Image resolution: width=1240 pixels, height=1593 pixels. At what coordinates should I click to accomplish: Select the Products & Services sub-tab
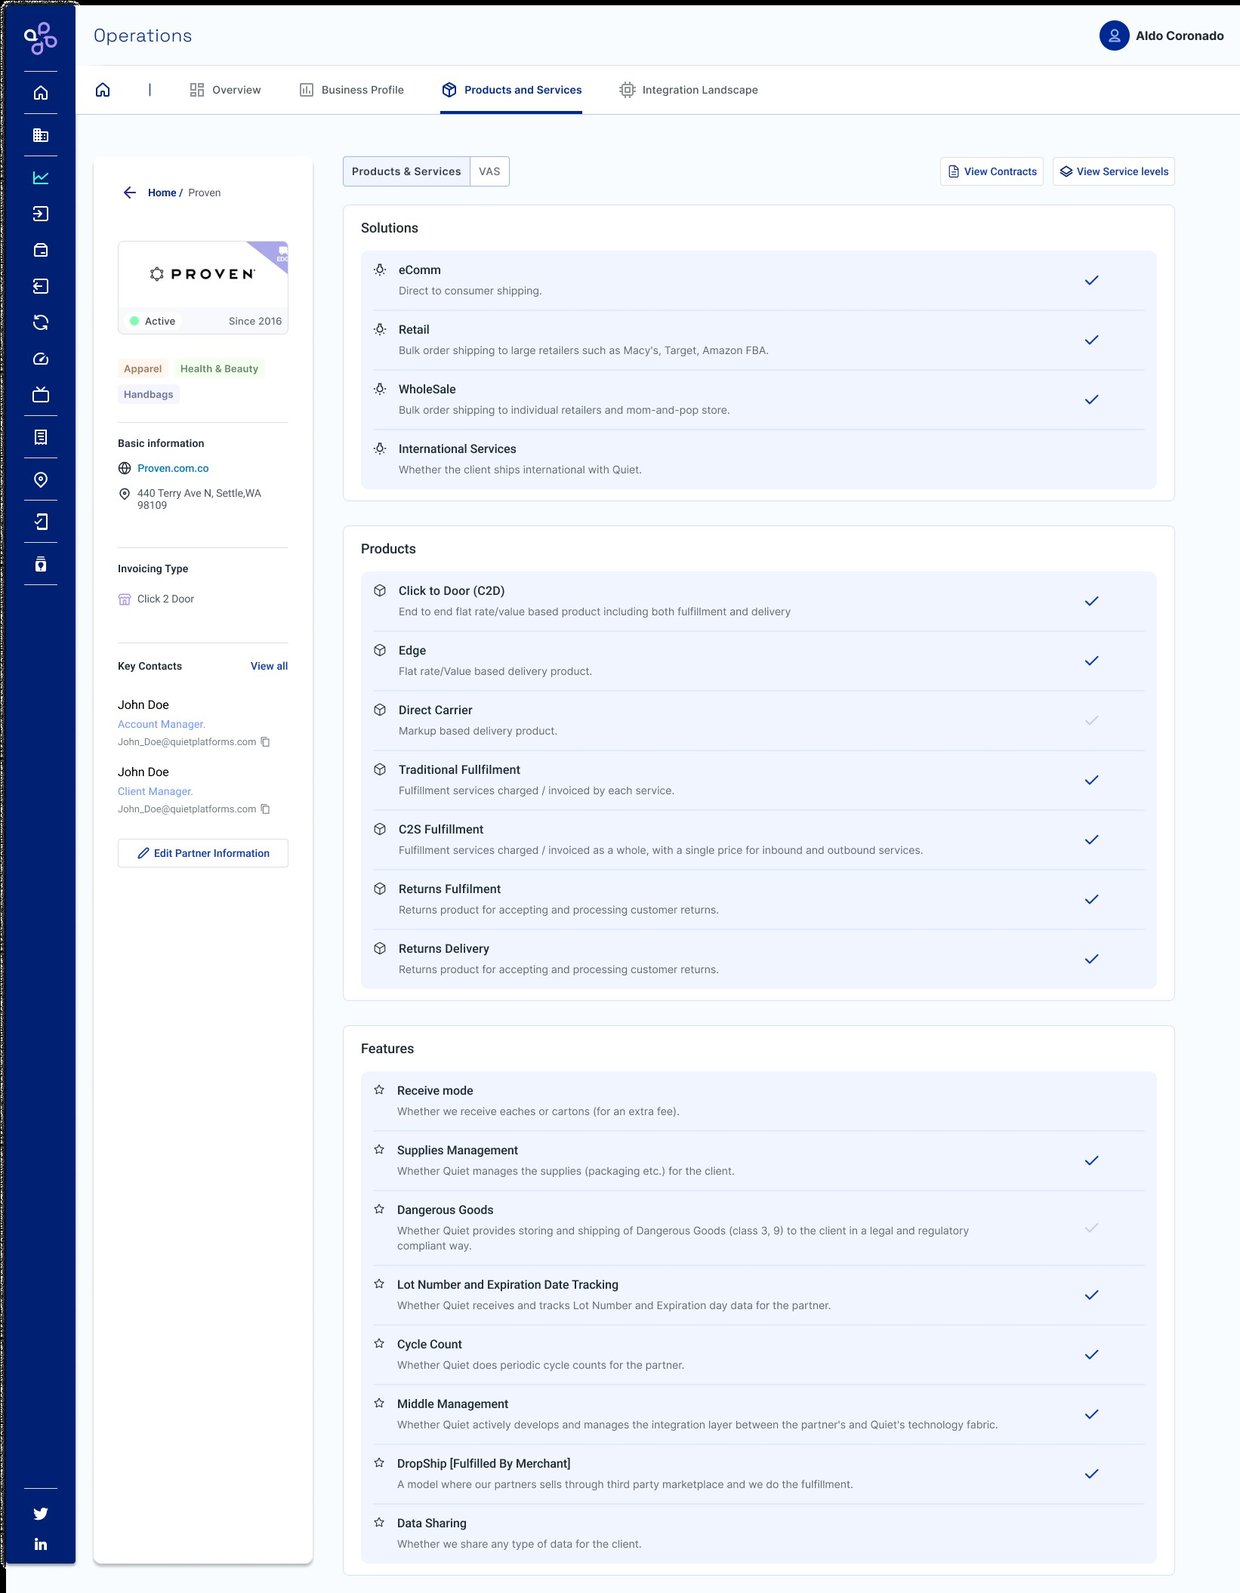406,172
